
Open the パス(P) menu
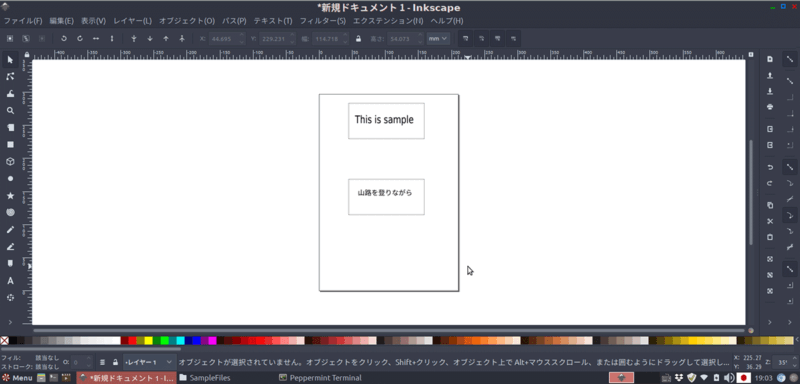coord(234,21)
